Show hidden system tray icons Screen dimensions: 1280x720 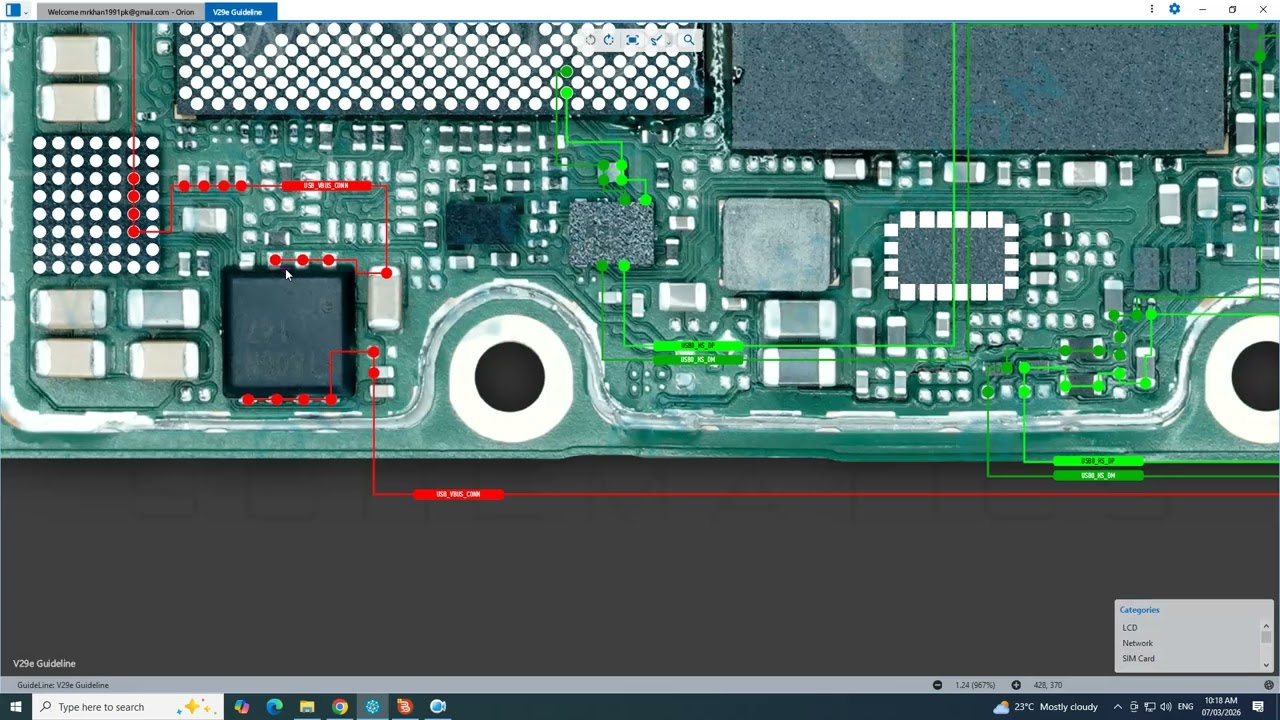tap(1117, 707)
